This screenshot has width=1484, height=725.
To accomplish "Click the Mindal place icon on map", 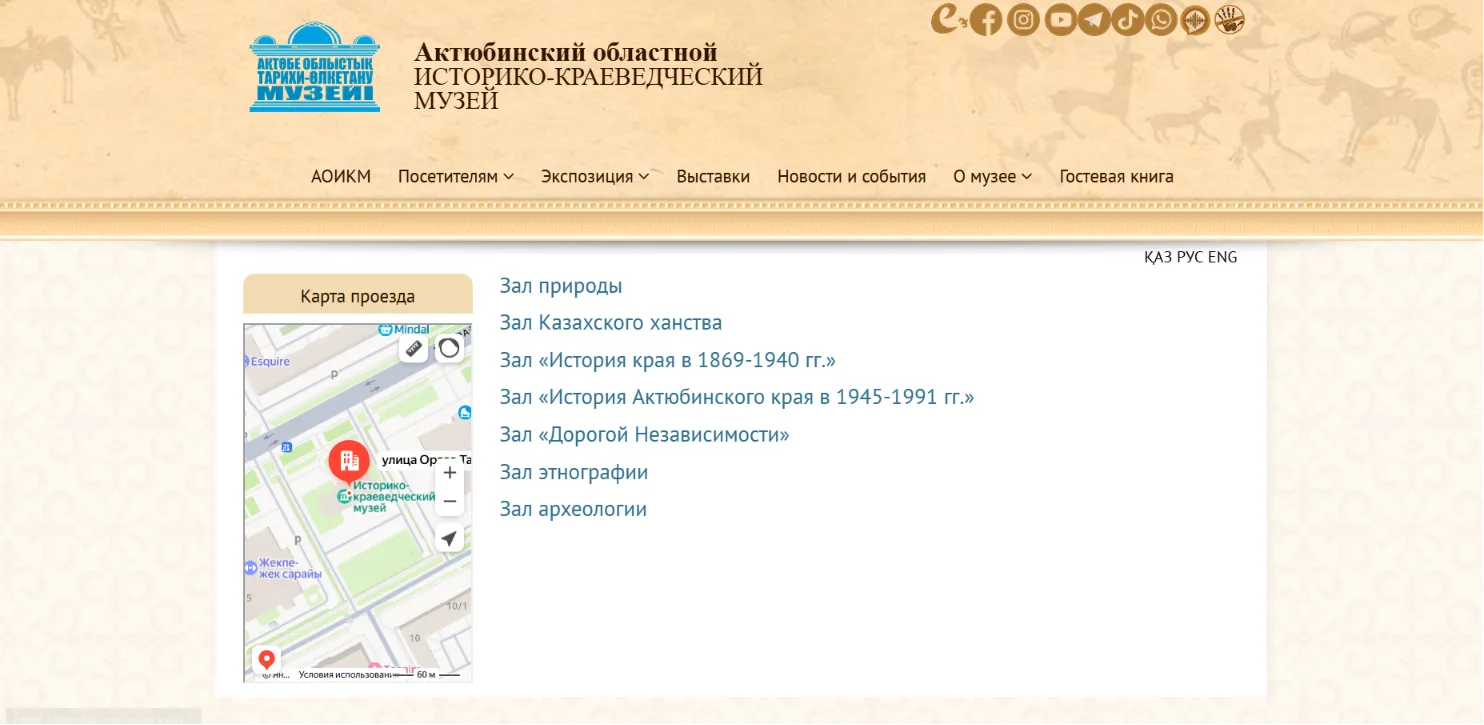I will coord(386,329).
